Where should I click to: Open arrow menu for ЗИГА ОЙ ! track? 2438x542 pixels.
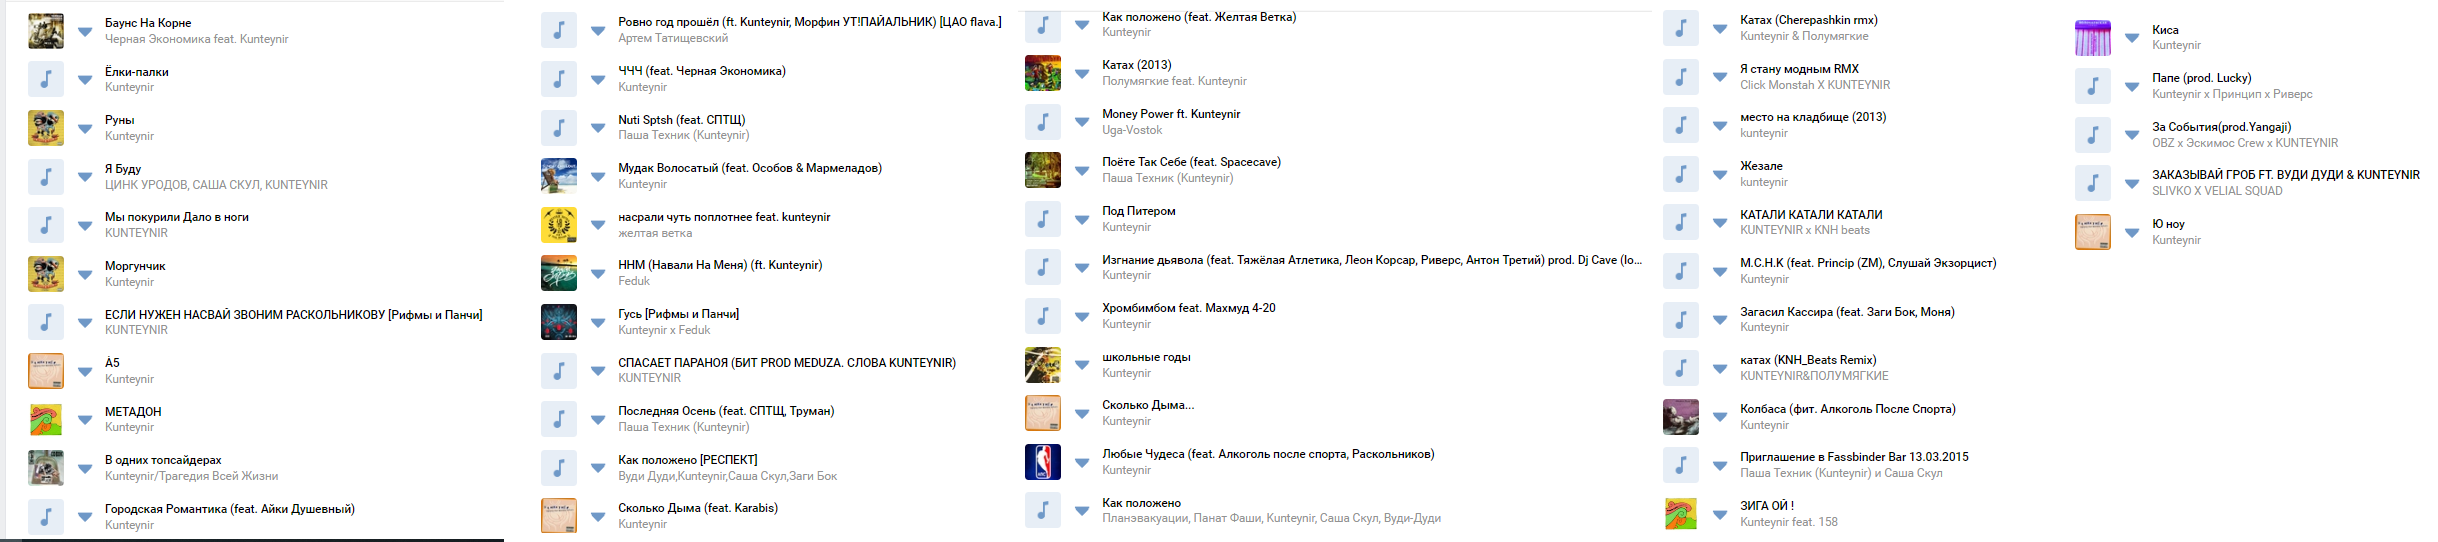[x=1720, y=514]
